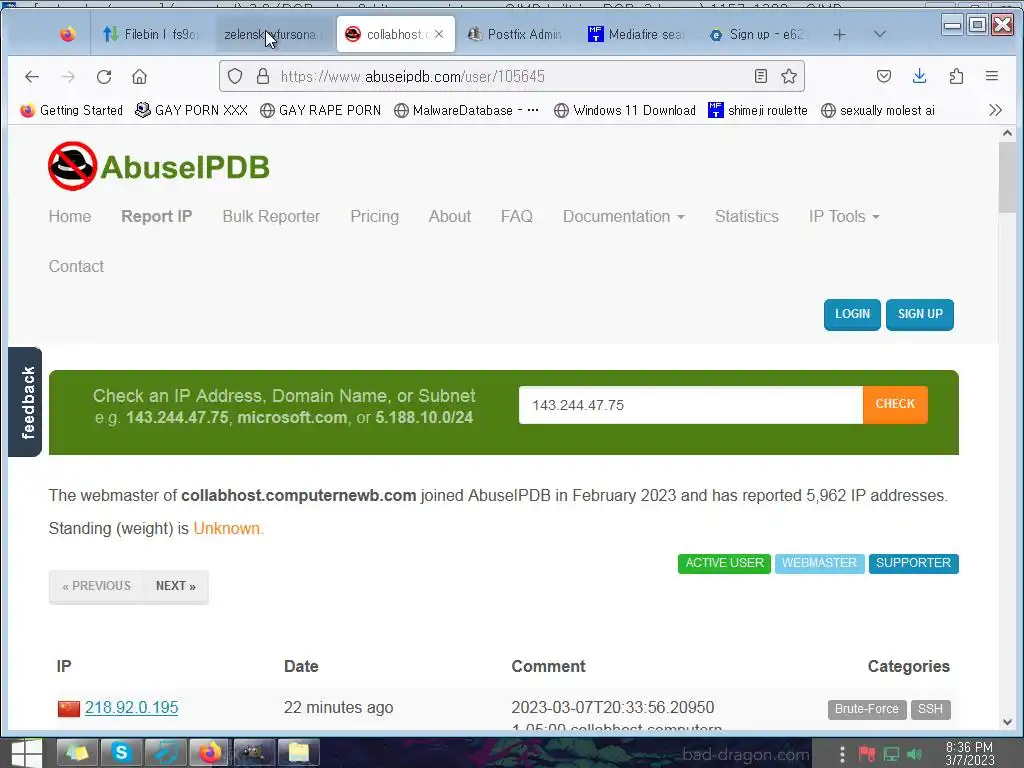Open a new tab with plus button
1024x768 pixels.
[x=840, y=35]
